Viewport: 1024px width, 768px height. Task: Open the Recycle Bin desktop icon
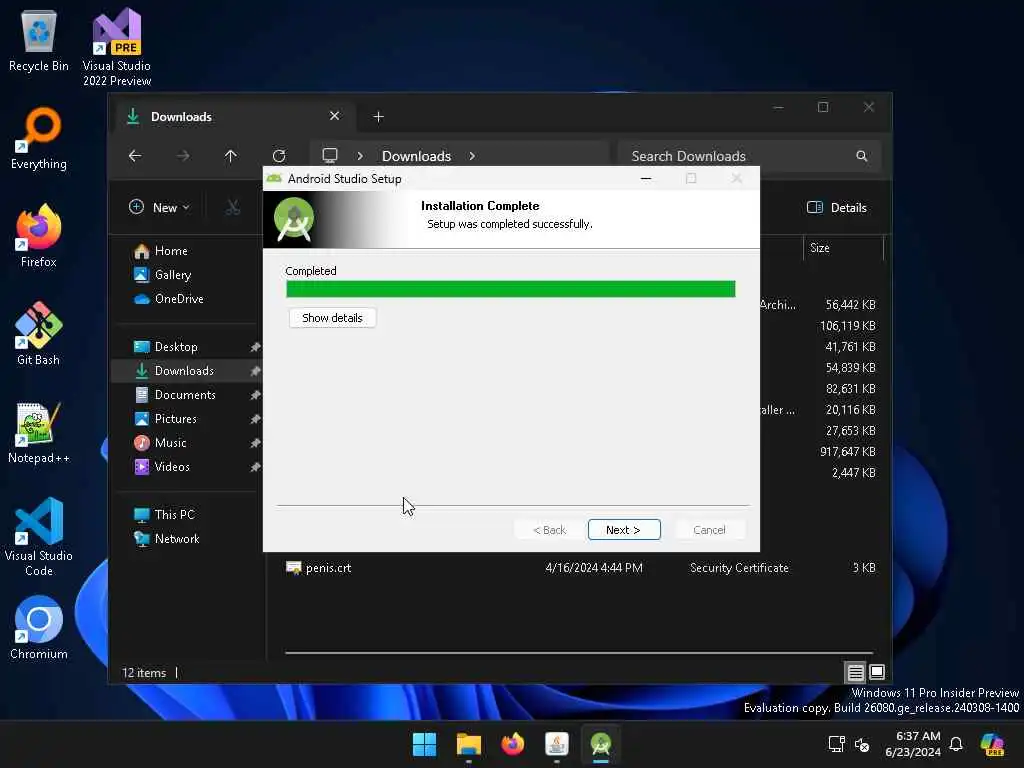click(x=39, y=40)
